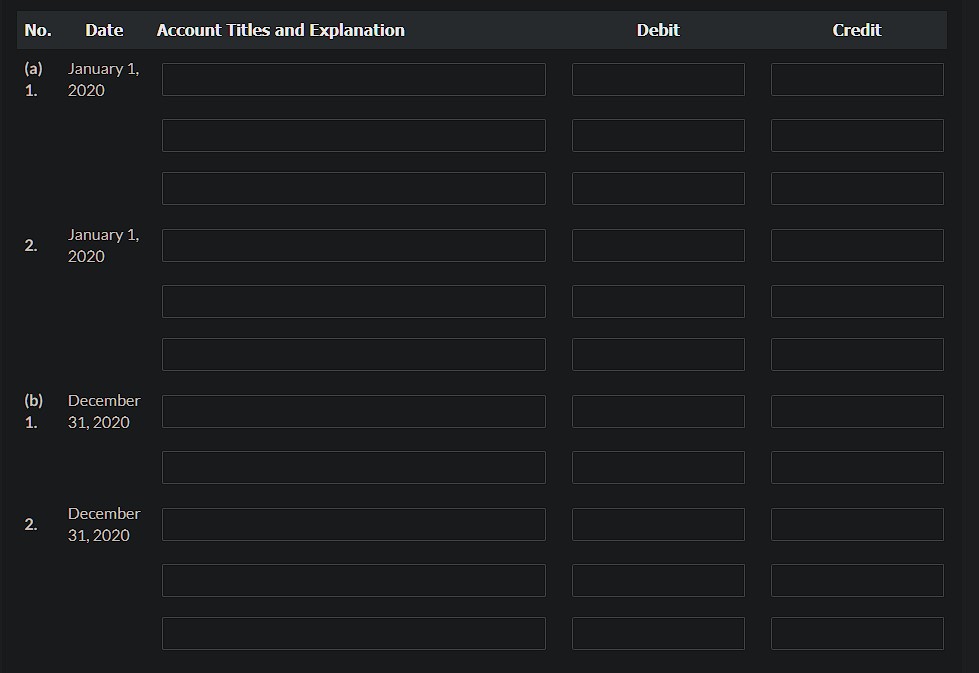Viewport: 979px width, 673px height.
Task: Click the 'December 31, 2020' date of entry (b) 1
Action: 104,411
